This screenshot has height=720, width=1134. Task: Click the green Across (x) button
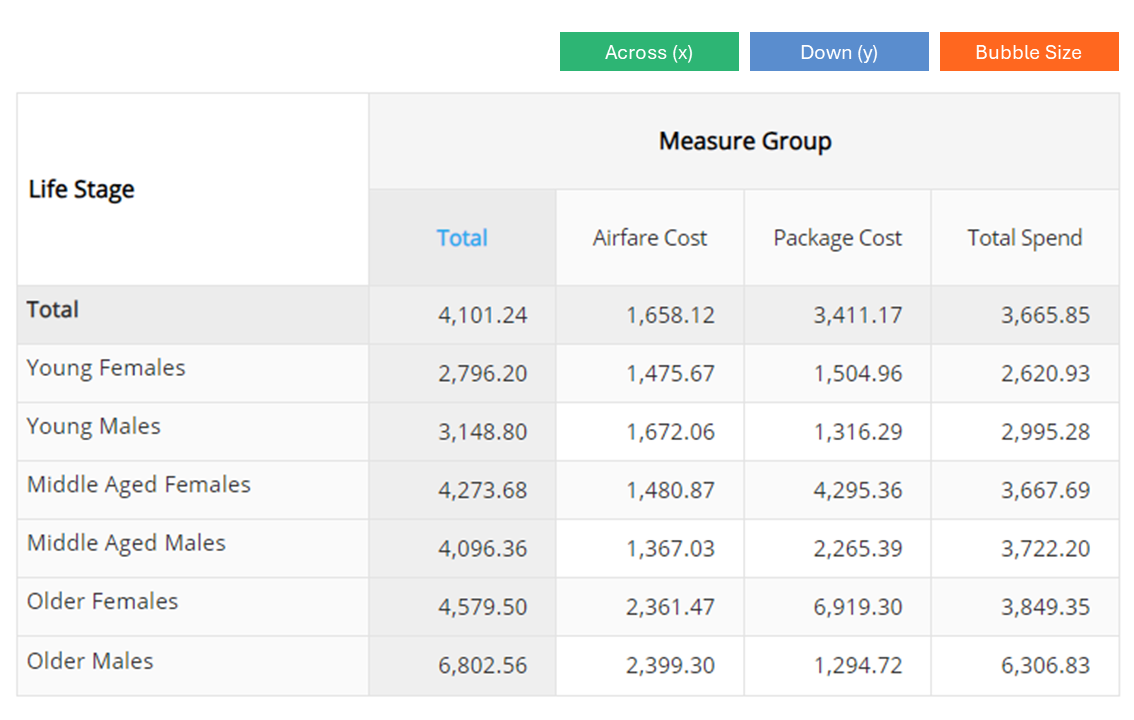click(x=649, y=51)
